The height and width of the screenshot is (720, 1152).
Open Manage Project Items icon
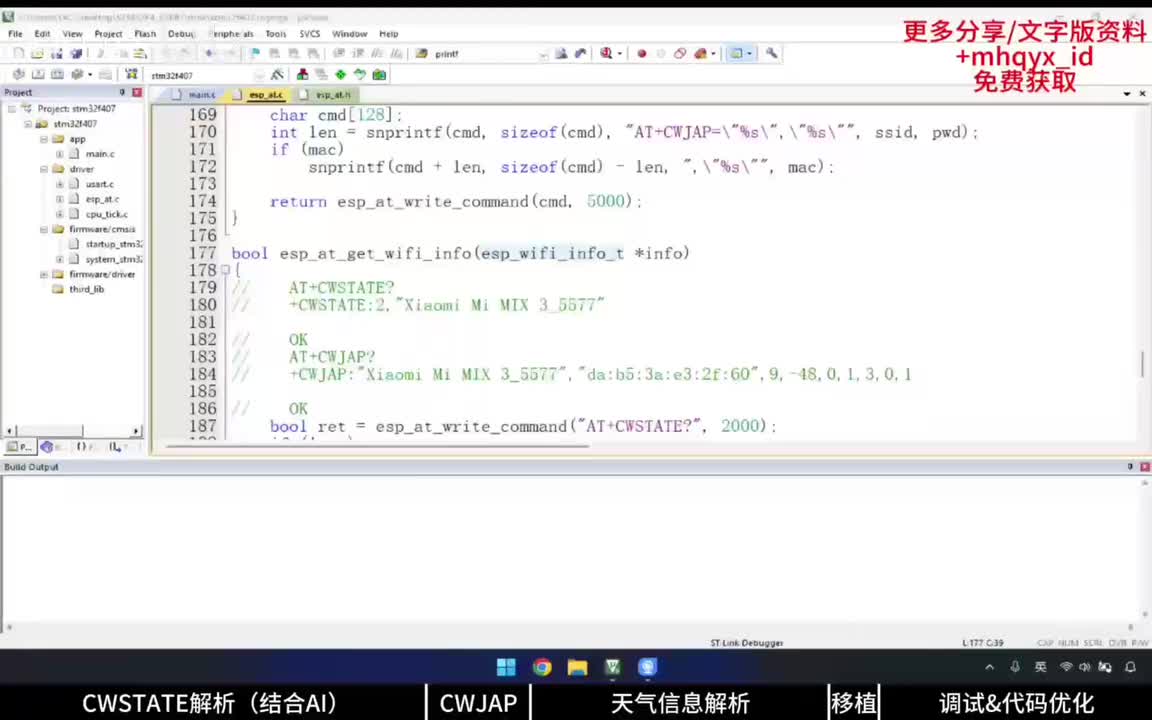pos(302,75)
